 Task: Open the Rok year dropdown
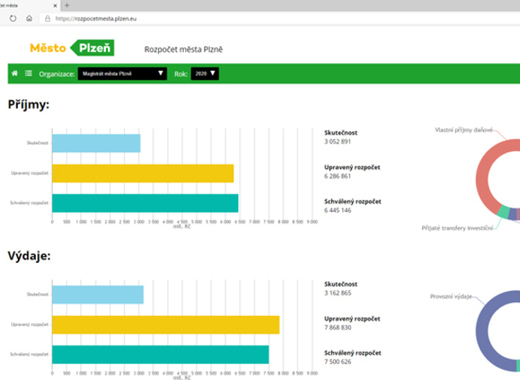point(205,74)
